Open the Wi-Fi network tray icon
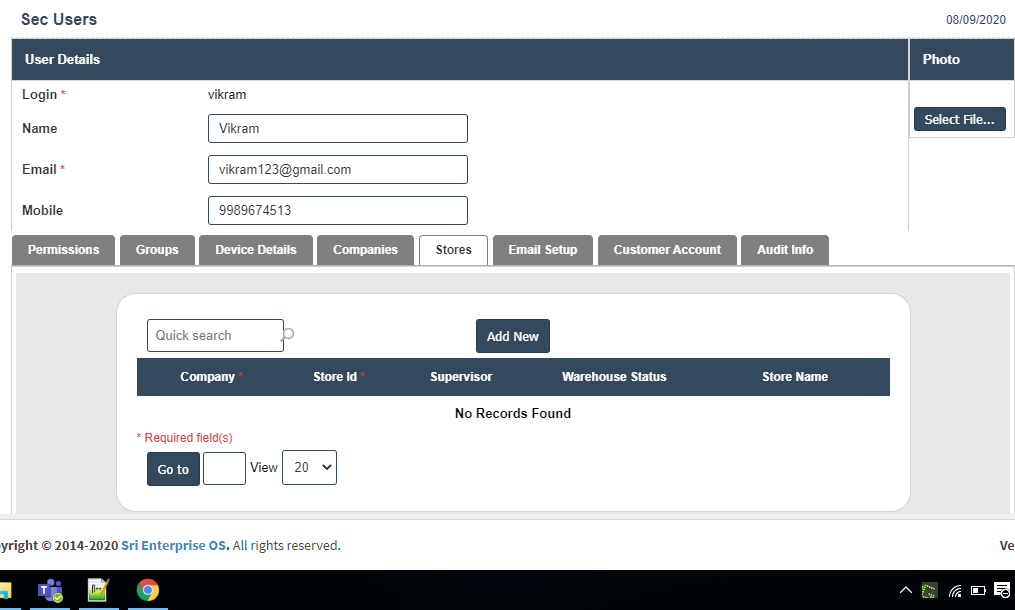The height and width of the screenshot is (610, 1015). pyautogui.click(x=955, y=590)
